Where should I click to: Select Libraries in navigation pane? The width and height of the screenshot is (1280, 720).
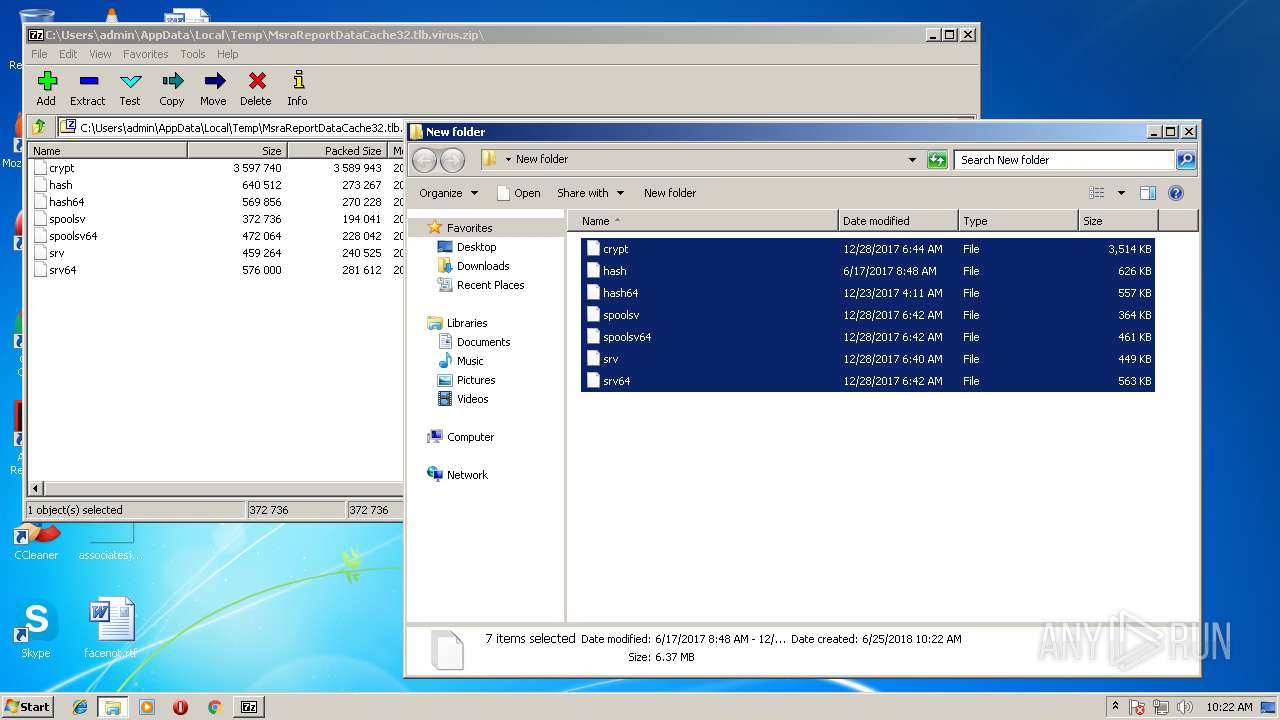[458, 323]
